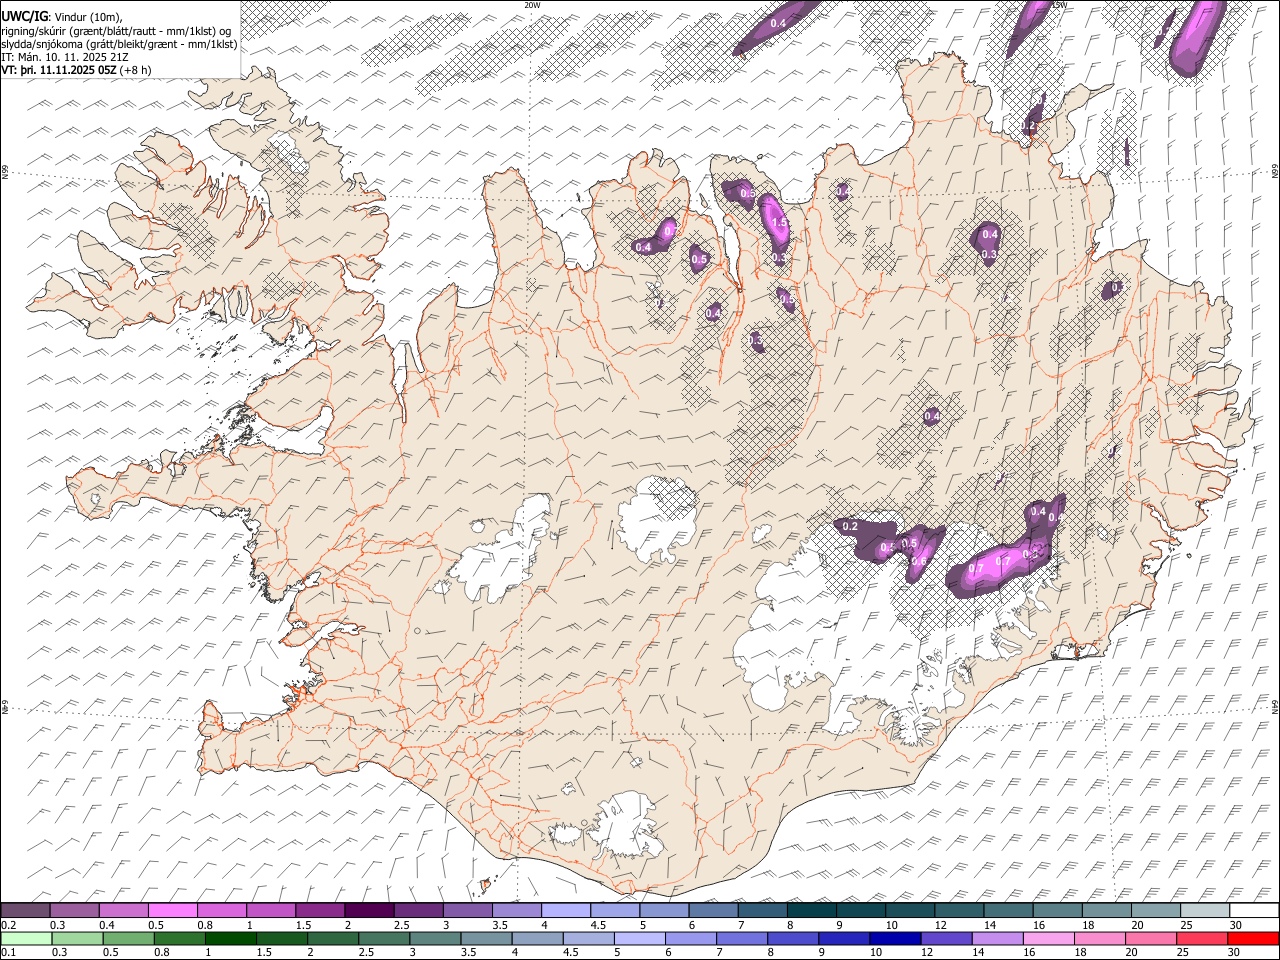Select bright red lower legend swatch above 30

tap(1252, 938)
